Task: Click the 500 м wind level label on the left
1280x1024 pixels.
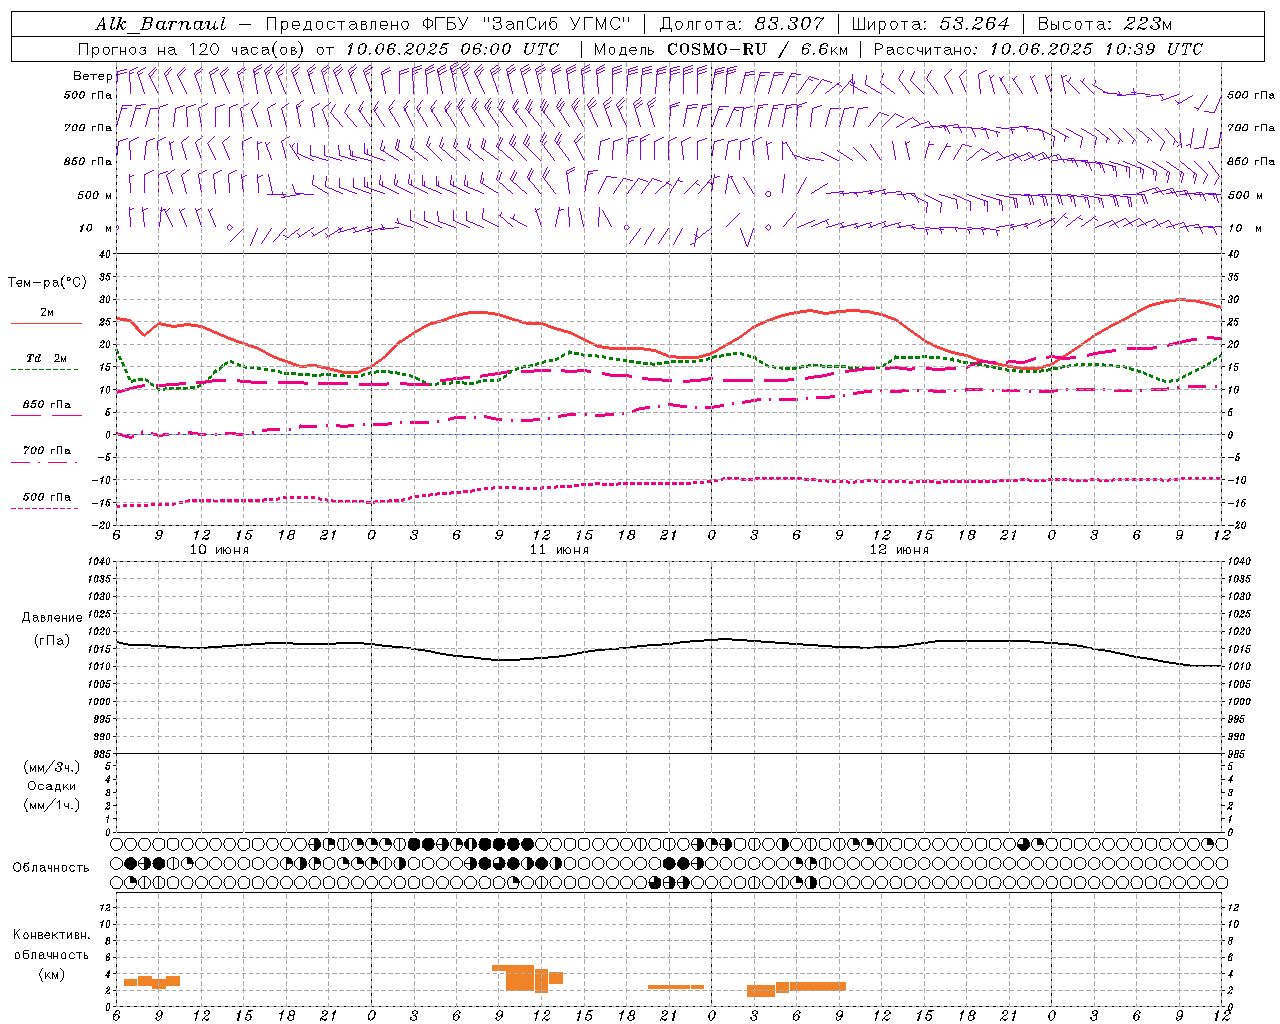Action: 95,195
